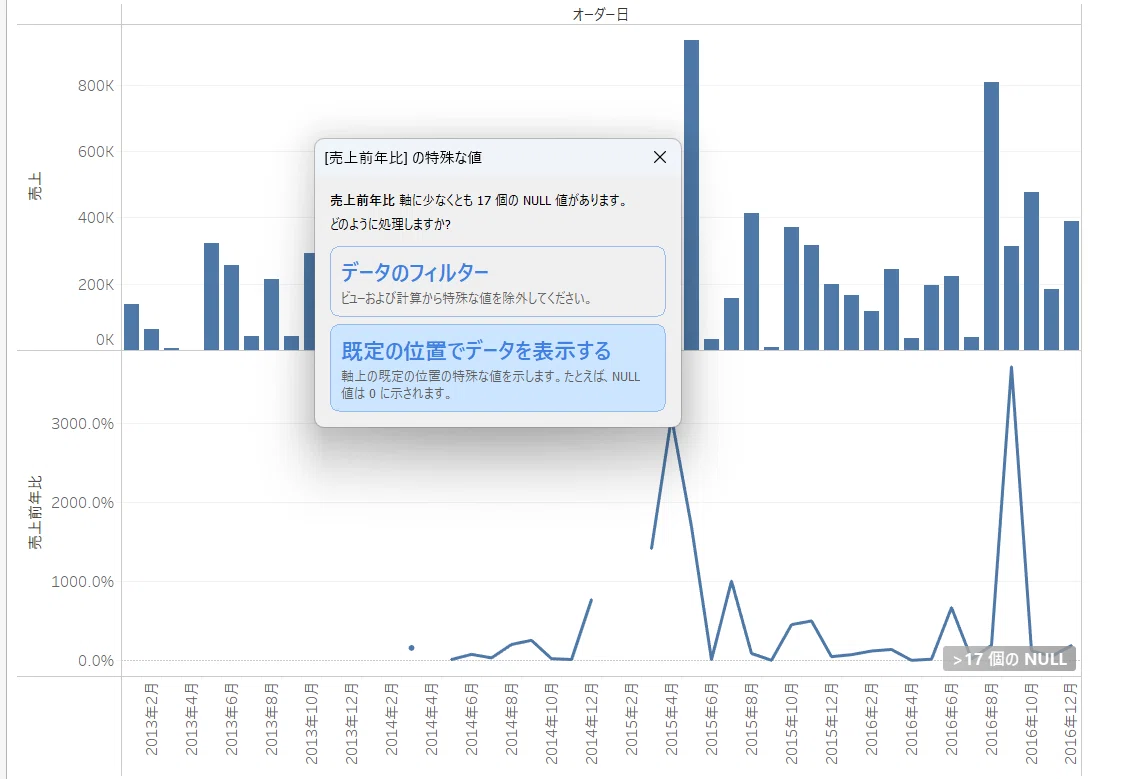This screenshot has height=779, width=1148.
Task: Close the 売上前年比 special values dialog
Action: click(x=660, y=157)
